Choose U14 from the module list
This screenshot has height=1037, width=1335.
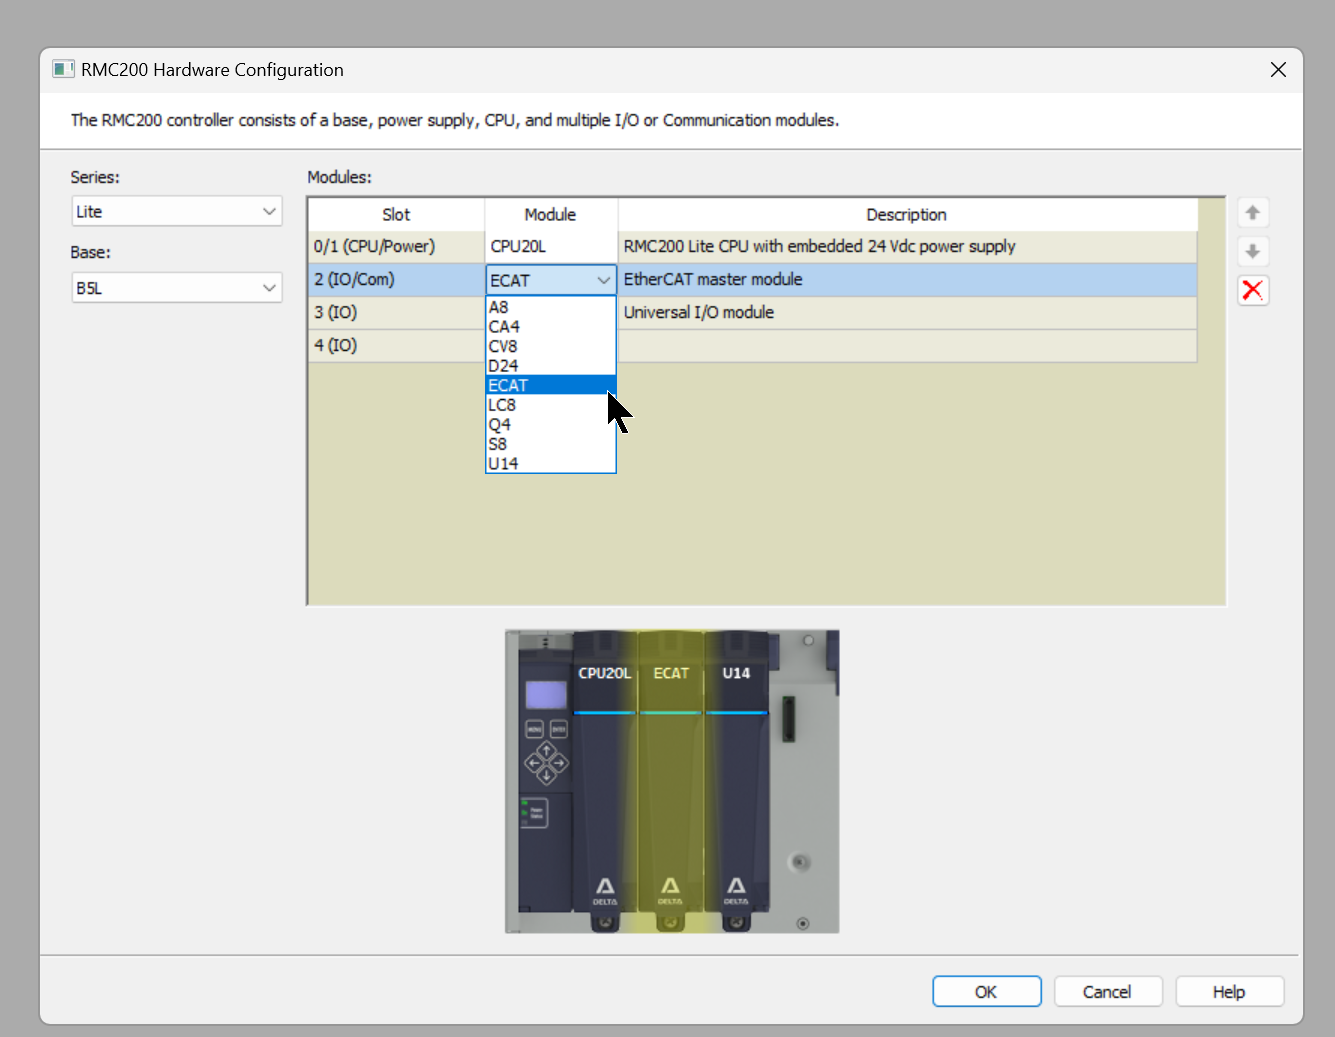pyautogui.click(x=550, y=463)
